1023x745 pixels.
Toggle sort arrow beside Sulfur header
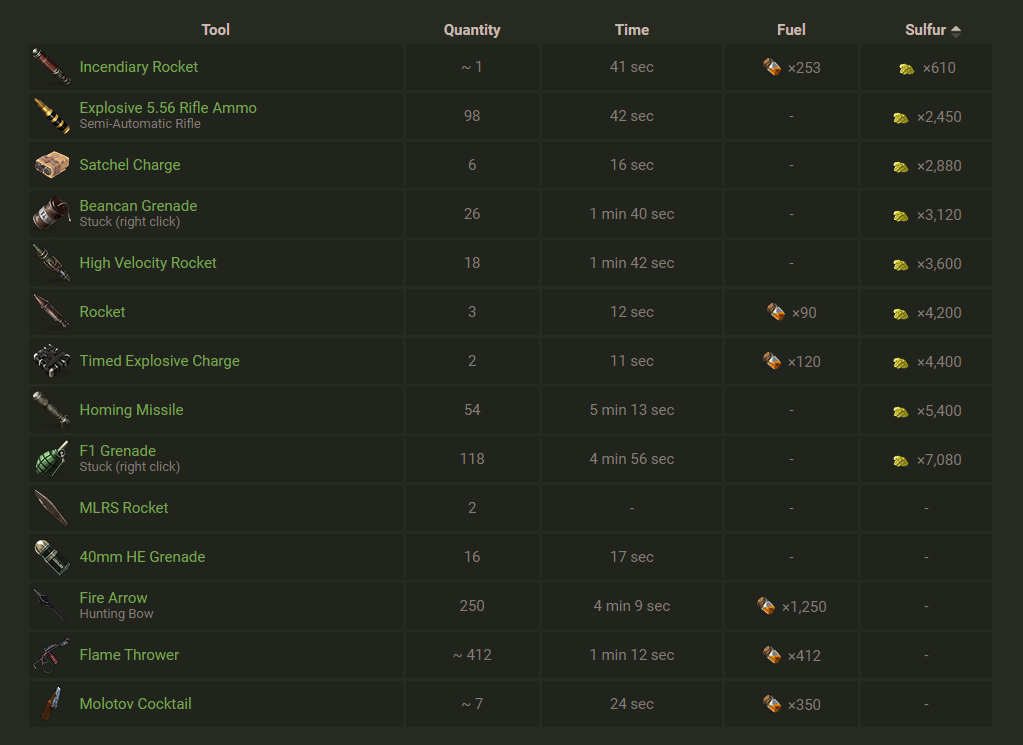[956, 31]
